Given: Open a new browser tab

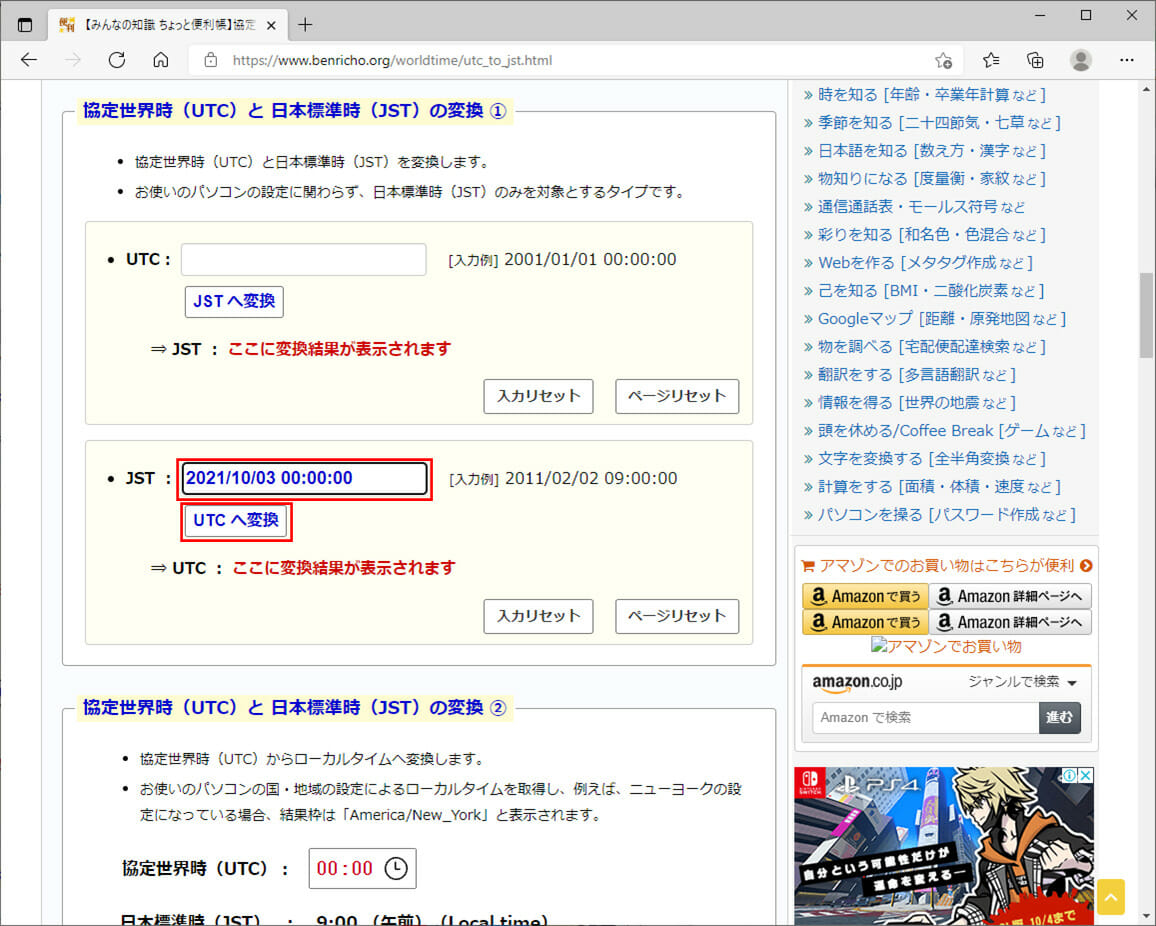Looking at the screenshot, I should point(305,25).
